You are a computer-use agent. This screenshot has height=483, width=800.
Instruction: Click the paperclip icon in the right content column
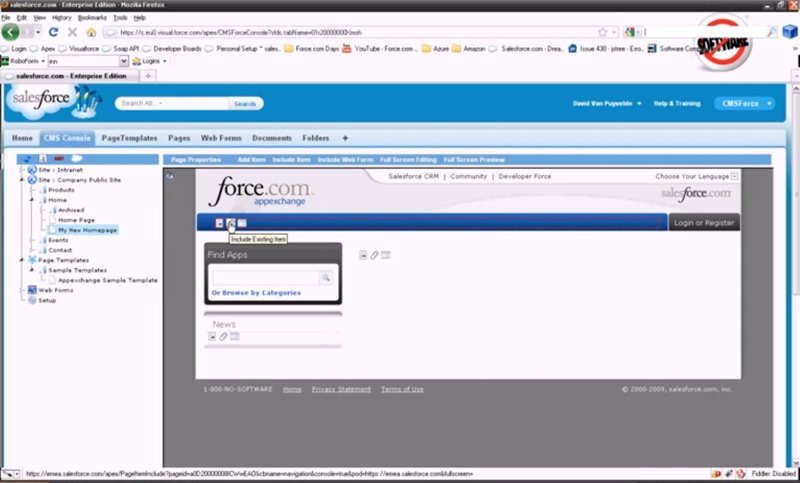(374, 255)
